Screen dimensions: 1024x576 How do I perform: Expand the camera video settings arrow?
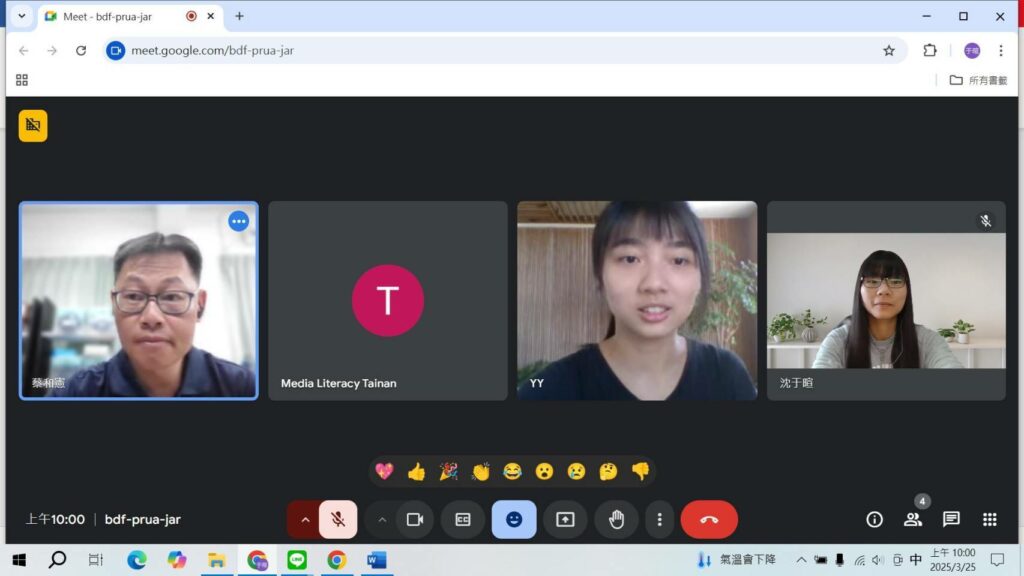pyautogui.click(x=382, y=520)
